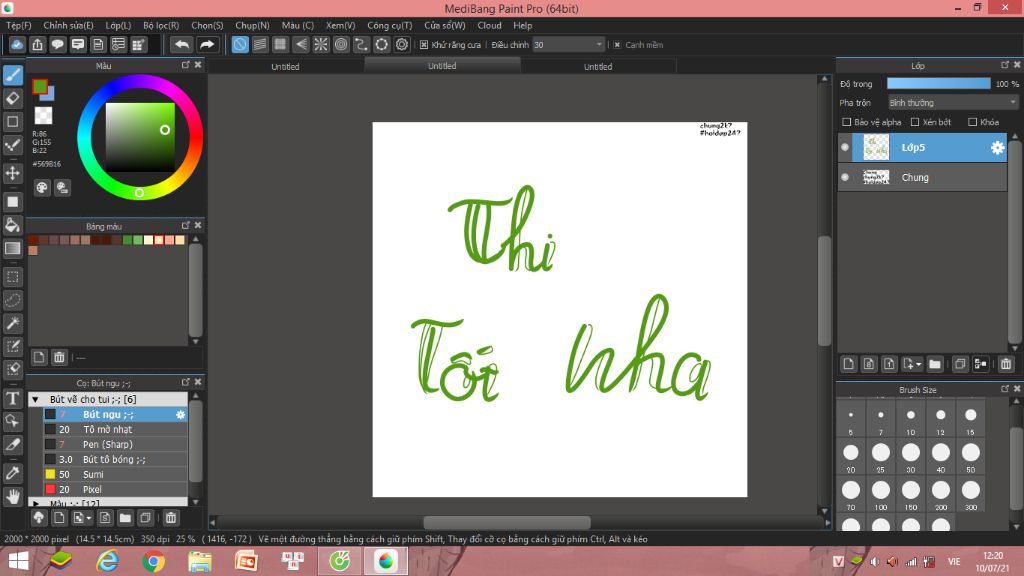Image resolution: width=1024 pixels, height=576 pixels.
Task: Click the transparent color swatch
Action: coord(43,115)
